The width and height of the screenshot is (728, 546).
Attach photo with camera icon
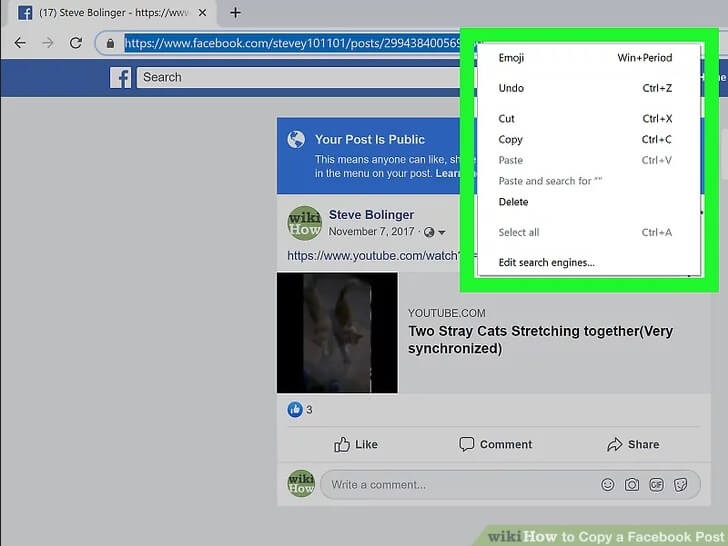coord(631,485)
